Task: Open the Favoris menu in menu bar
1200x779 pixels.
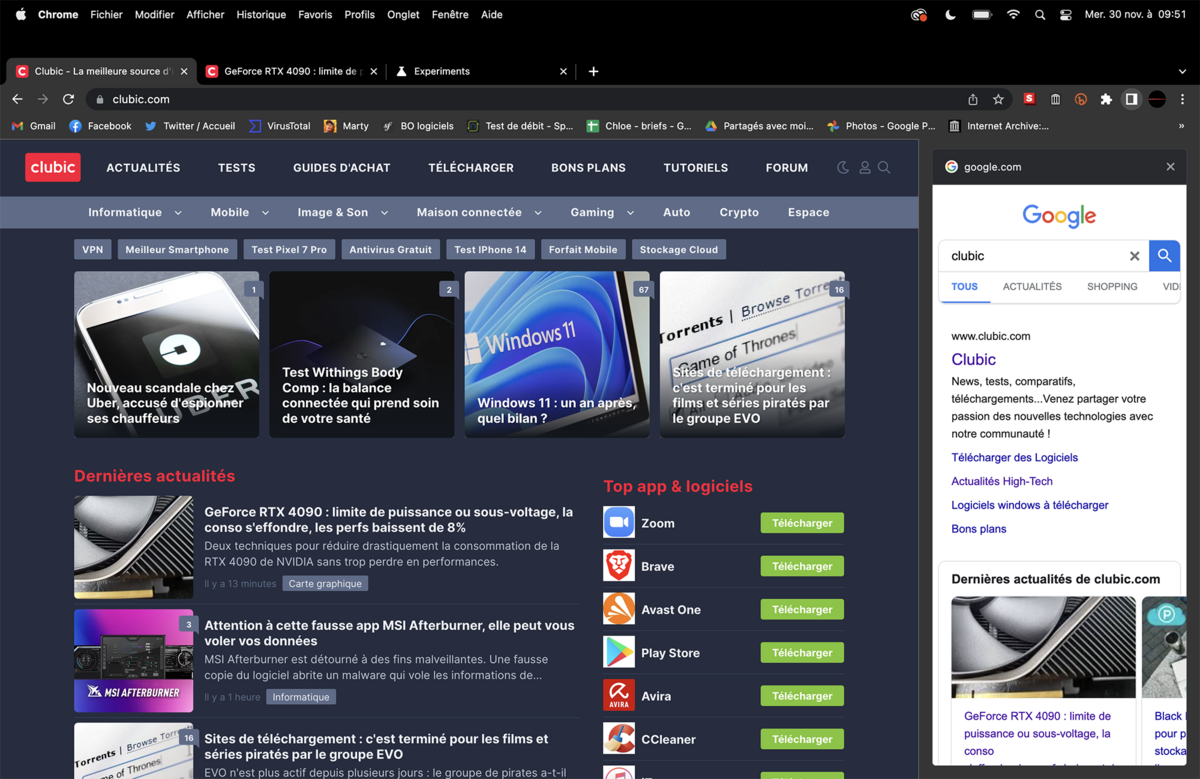Action: tap(315, 15)
